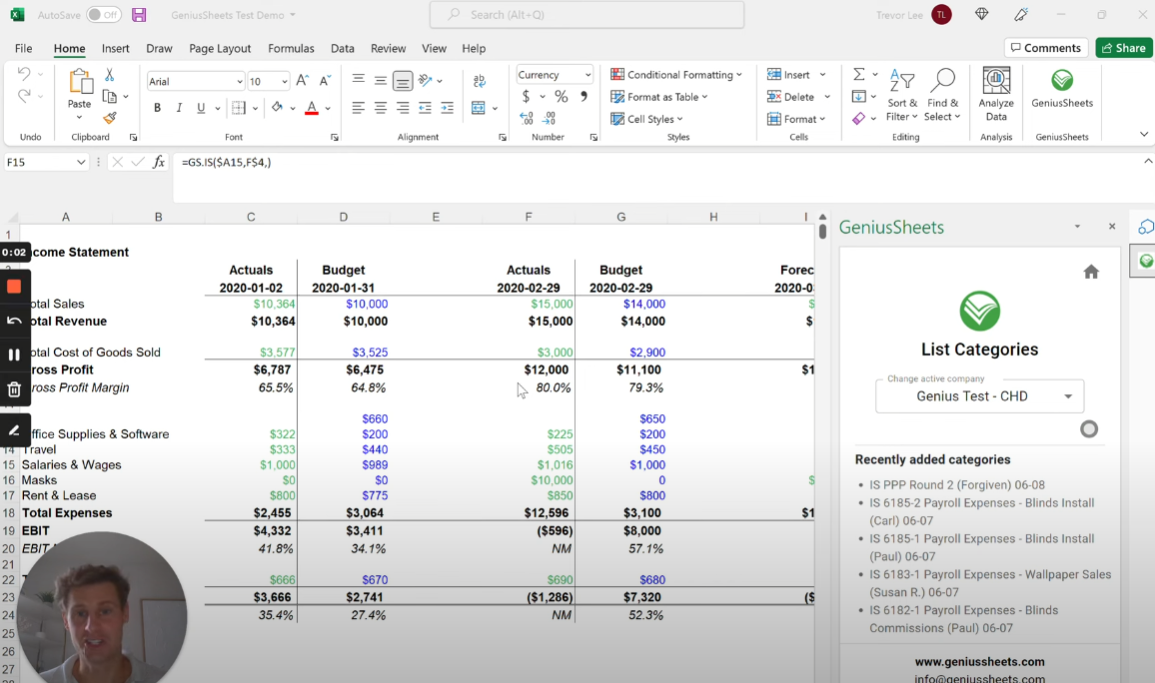Click the Save icon in title bar
Viewport: 1155px width, 683px height.
138,15
